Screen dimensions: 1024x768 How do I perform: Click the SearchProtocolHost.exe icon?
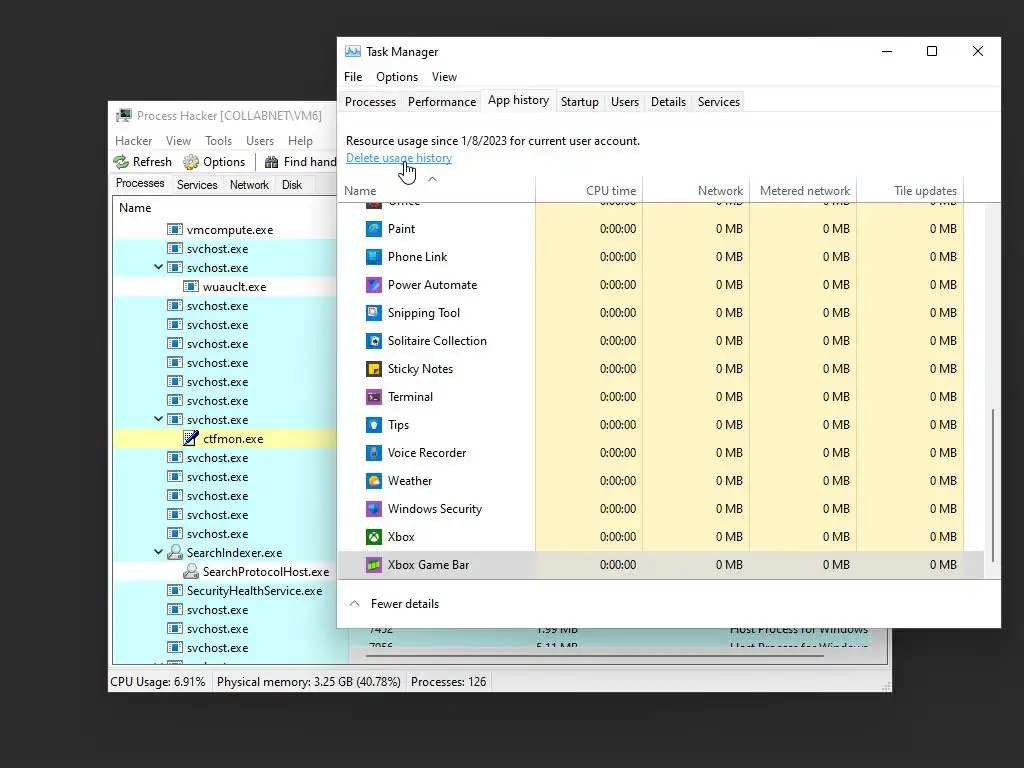191,571
